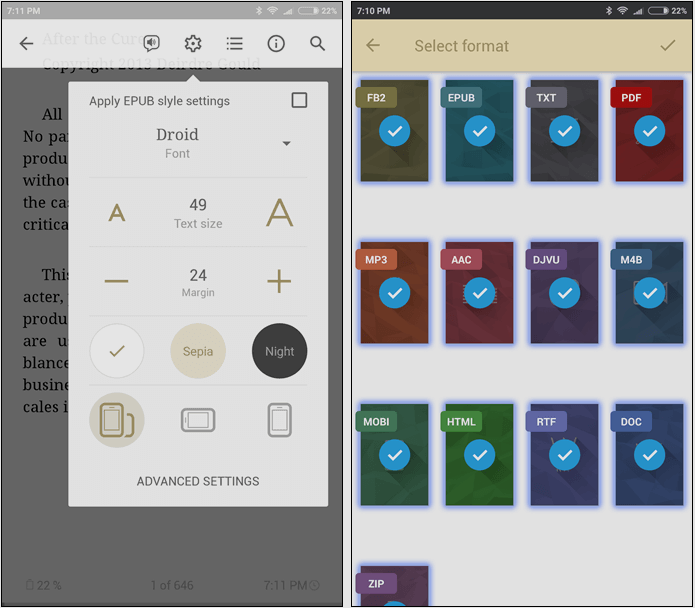
Task: Toggle PDF format card
Action: (649, 131)
